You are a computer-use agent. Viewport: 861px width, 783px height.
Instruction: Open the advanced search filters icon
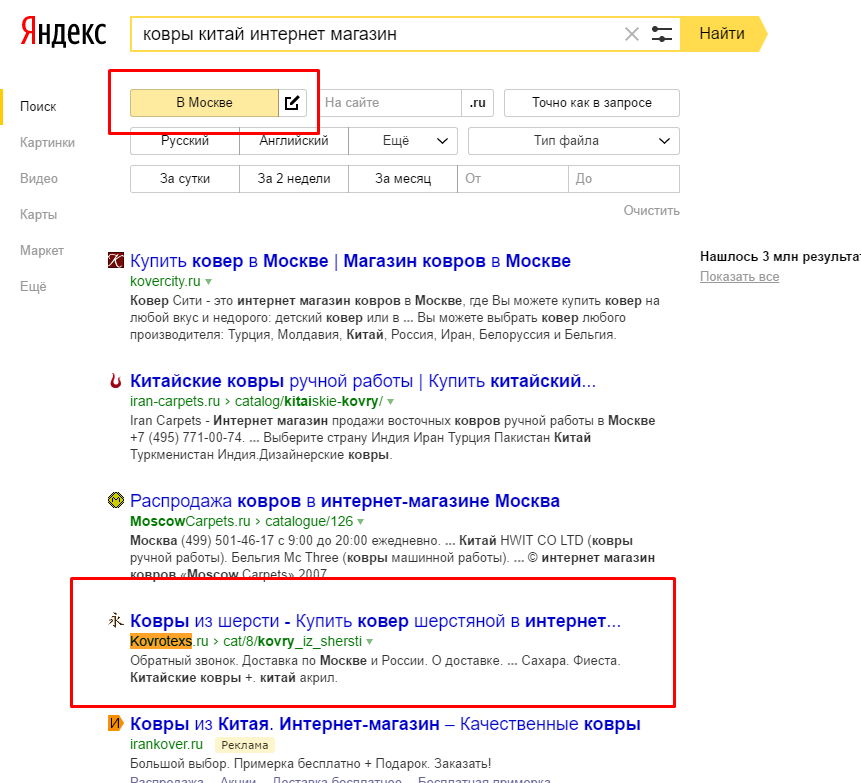point(662,34)
